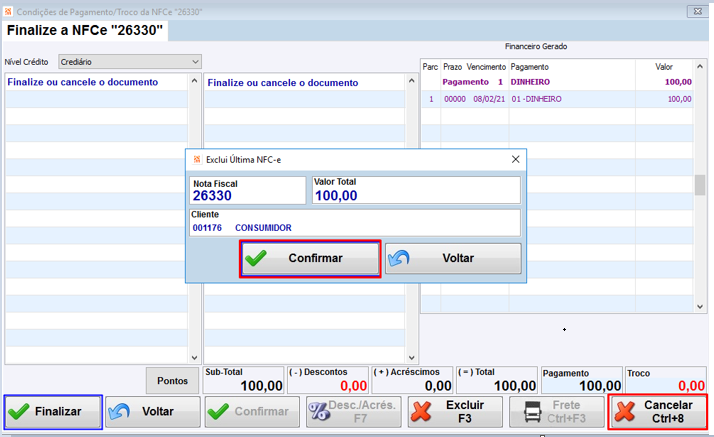This screenshot has width=714, height=437.
Task: Confirm deletion in Exclui Última NFC-e dialog
Action: pos(310,259)
